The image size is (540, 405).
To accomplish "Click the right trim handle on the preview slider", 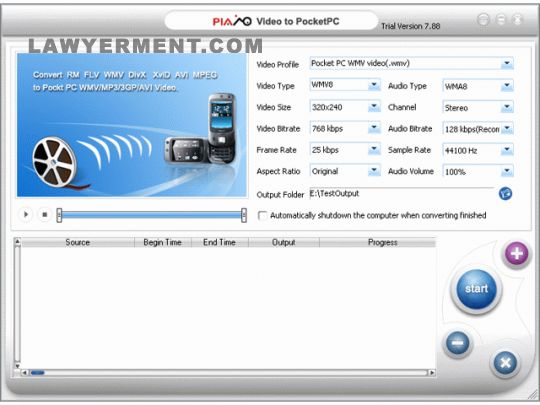I will pos(244,215).
